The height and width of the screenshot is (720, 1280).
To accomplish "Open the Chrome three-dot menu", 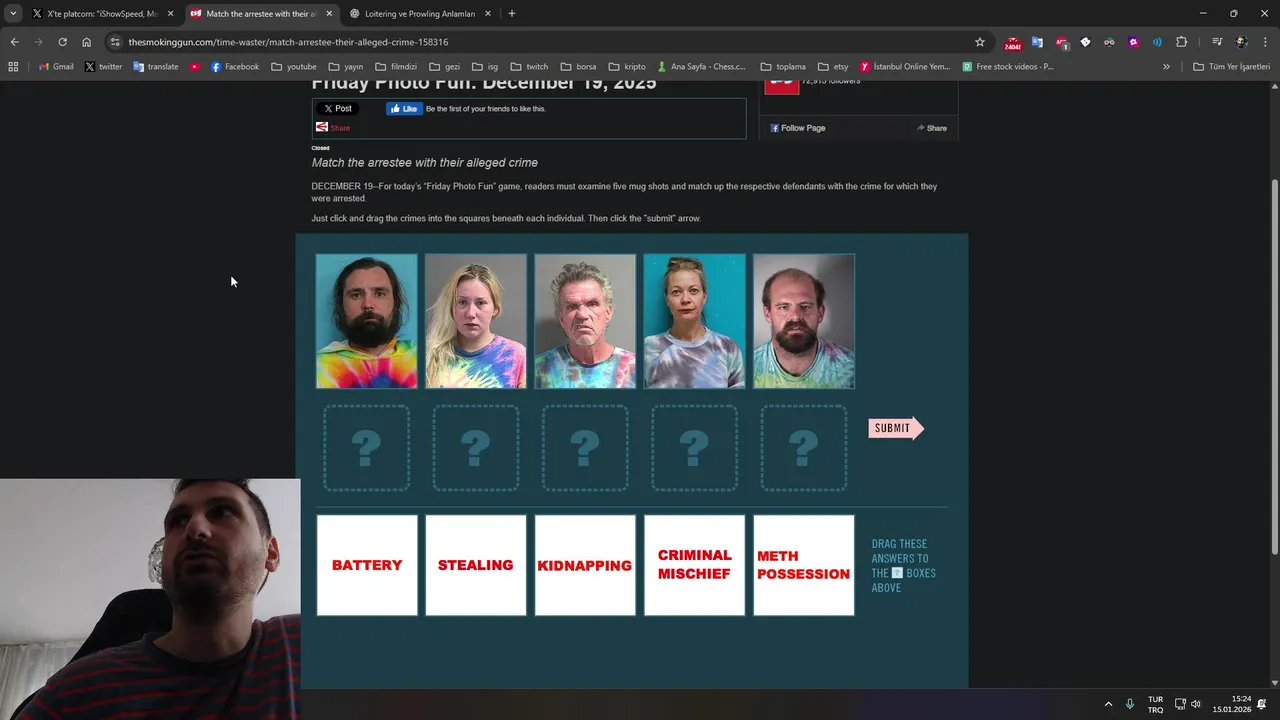I will 1265,42.
